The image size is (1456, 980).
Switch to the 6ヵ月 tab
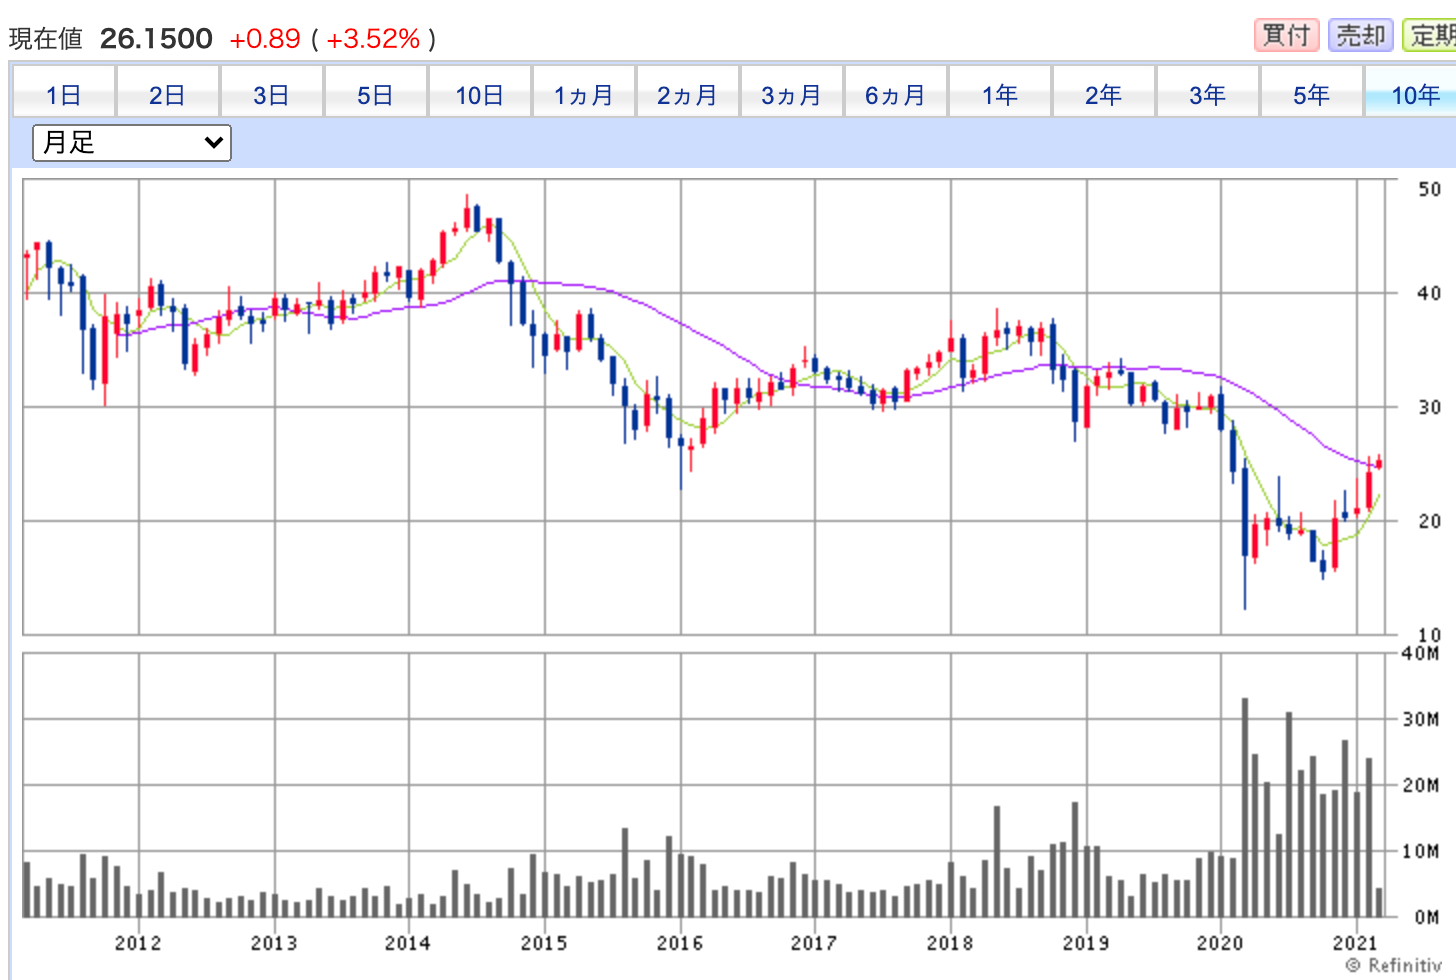coord(896,95)
